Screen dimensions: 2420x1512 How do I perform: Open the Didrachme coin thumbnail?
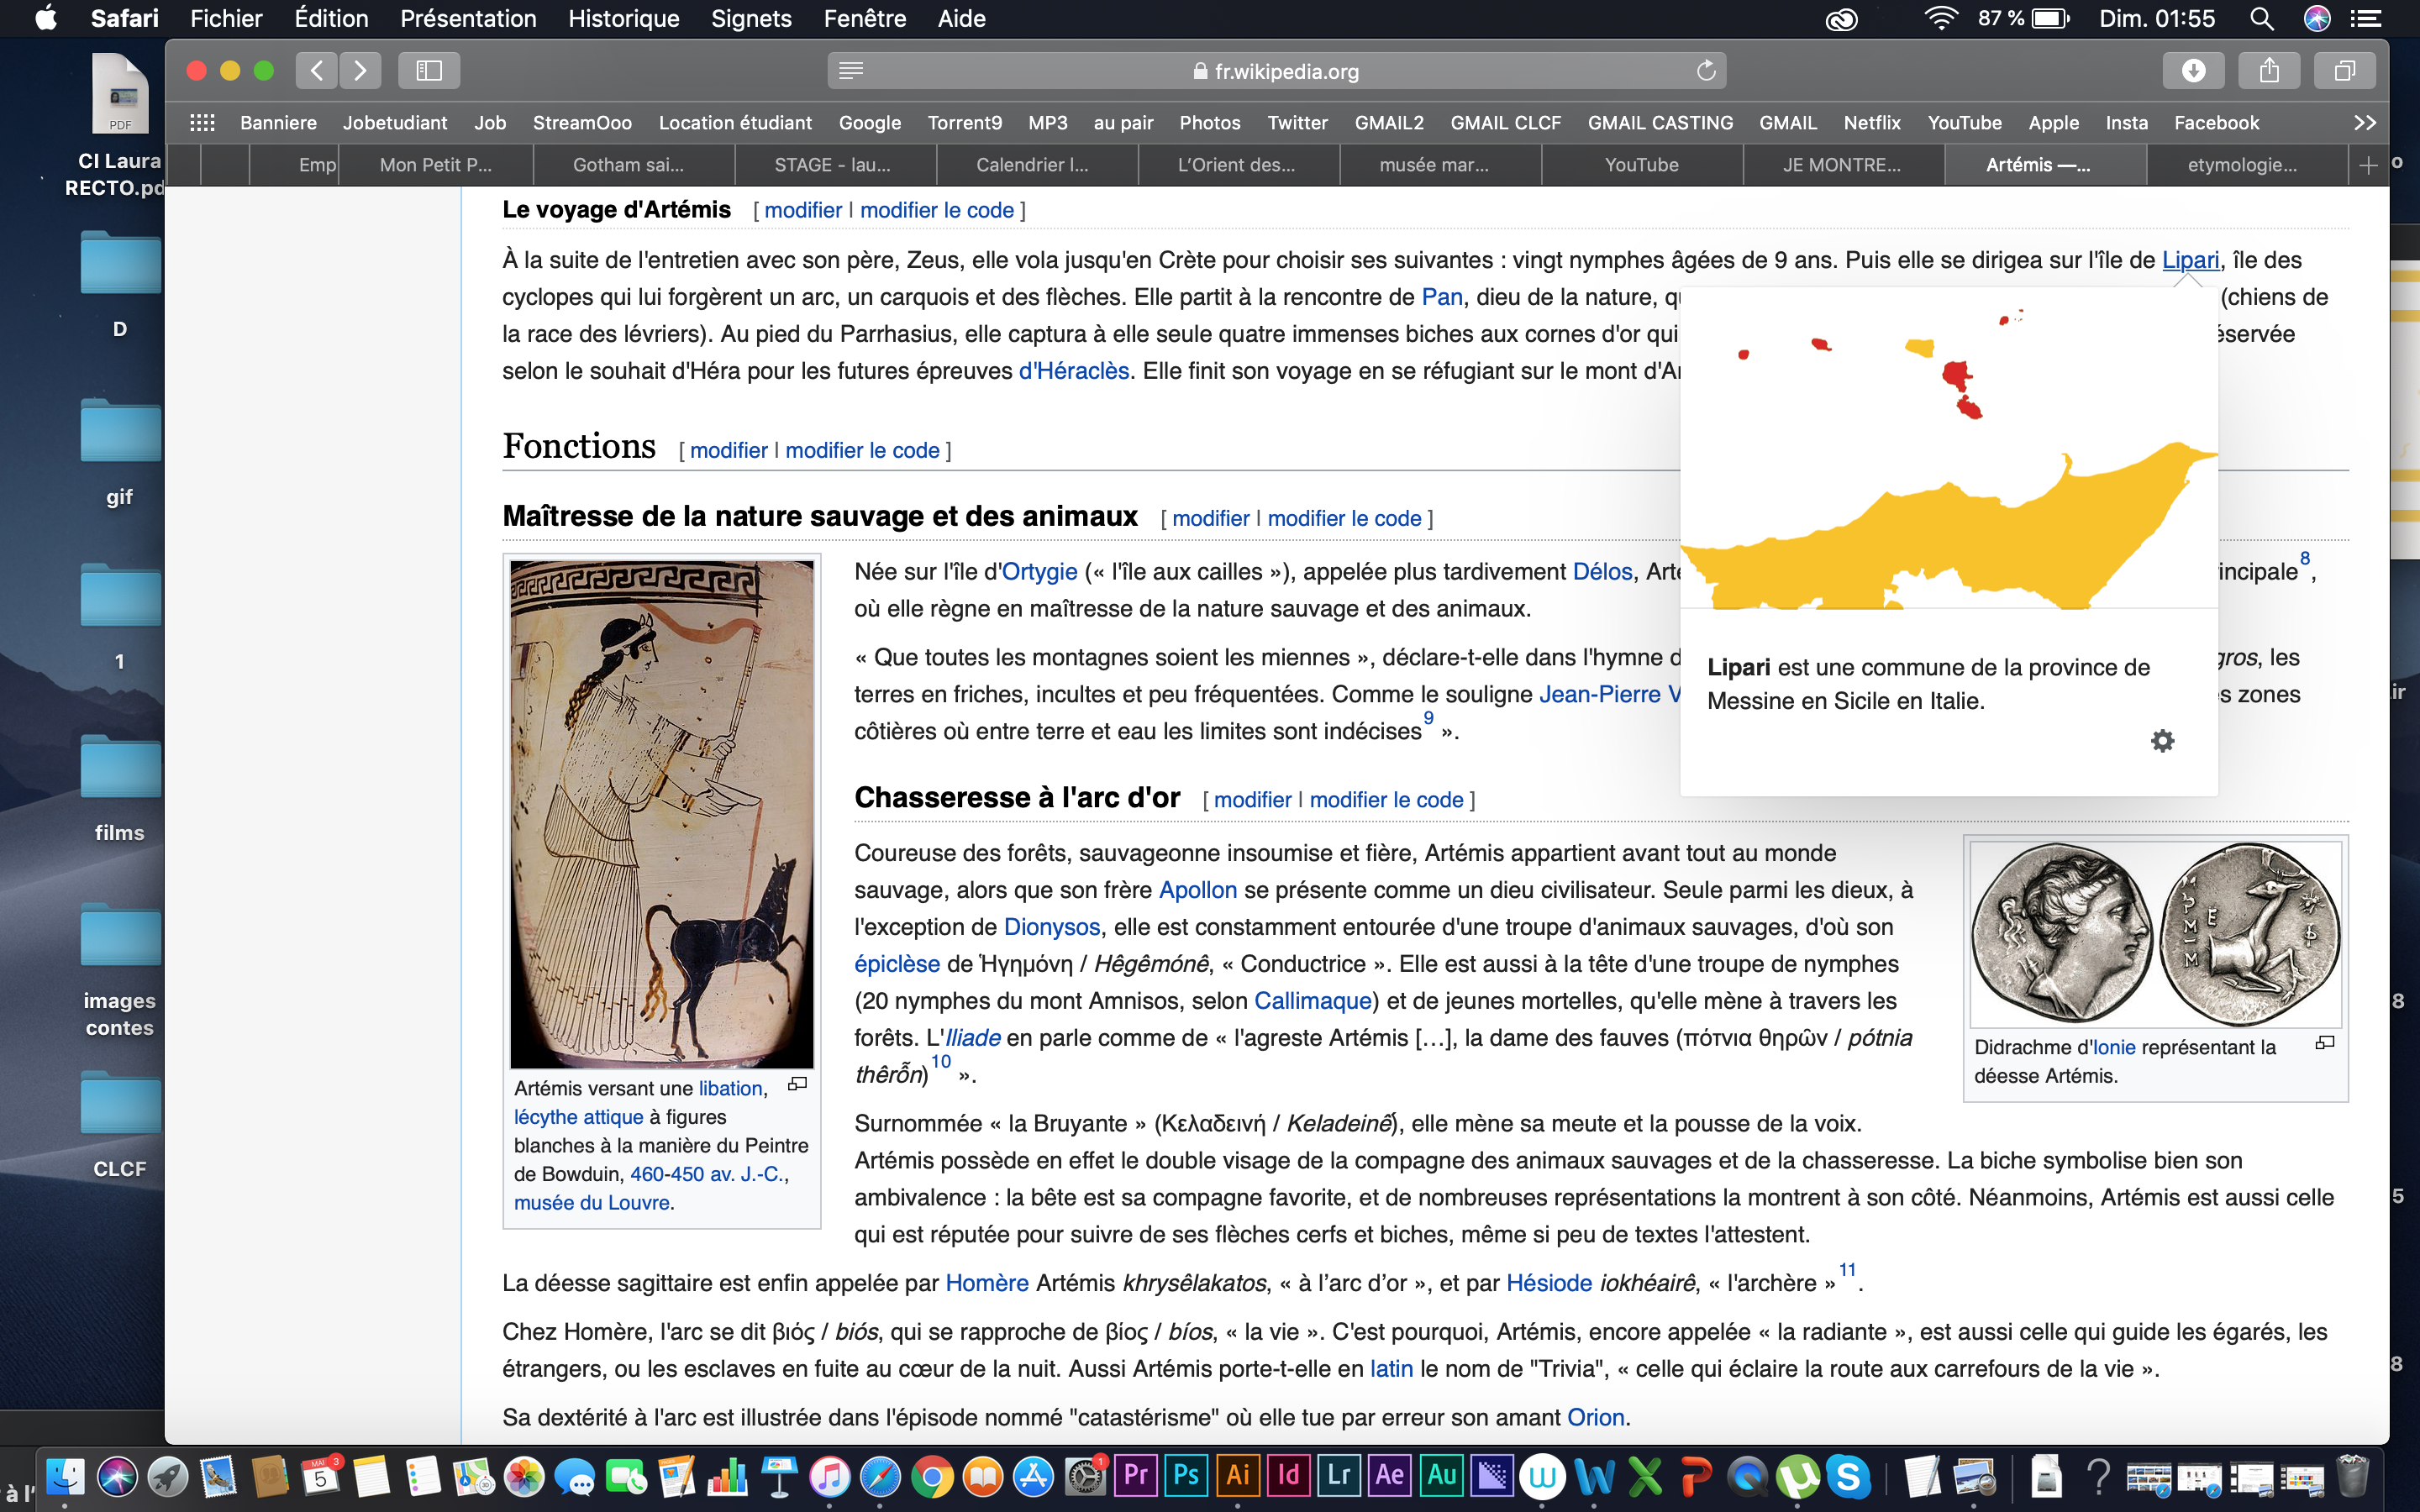click(2155, 934)
